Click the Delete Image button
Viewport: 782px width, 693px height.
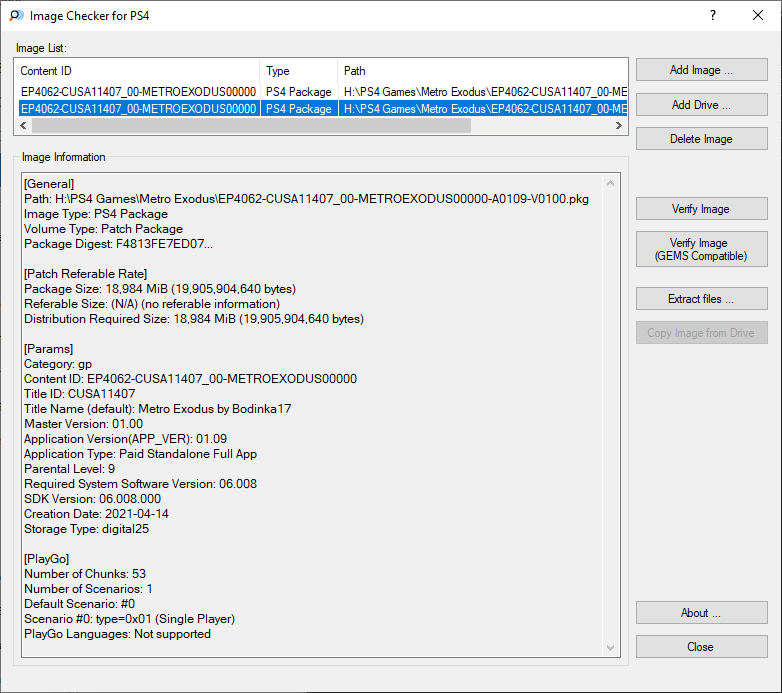[x=701, y=139]
